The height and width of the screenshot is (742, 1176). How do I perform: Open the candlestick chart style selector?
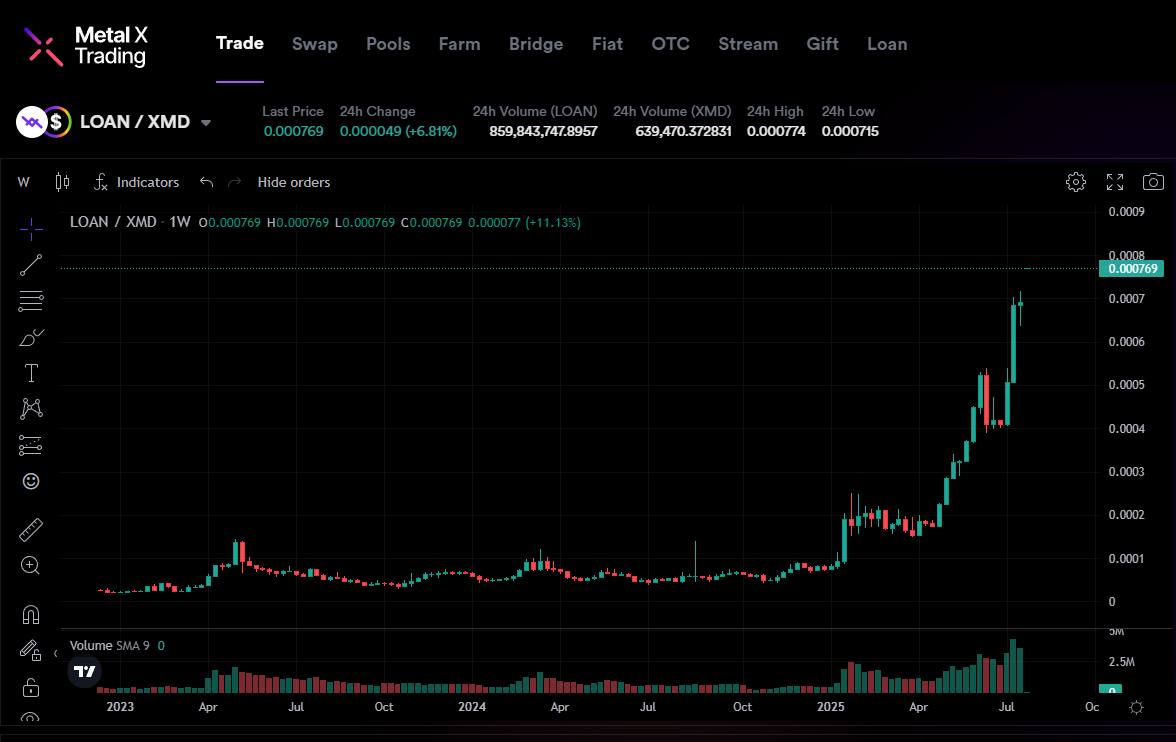pyautogui.click(x=62, y=182)
